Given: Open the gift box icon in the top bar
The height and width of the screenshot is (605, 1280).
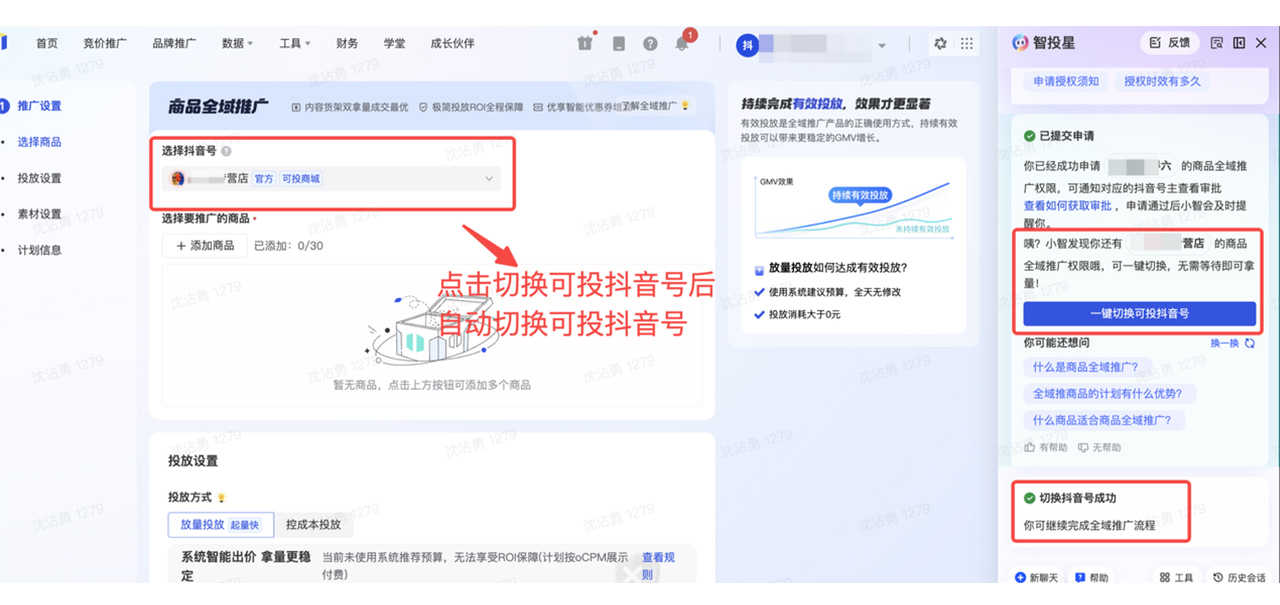Looking at the screenshot, I should 585,44.
